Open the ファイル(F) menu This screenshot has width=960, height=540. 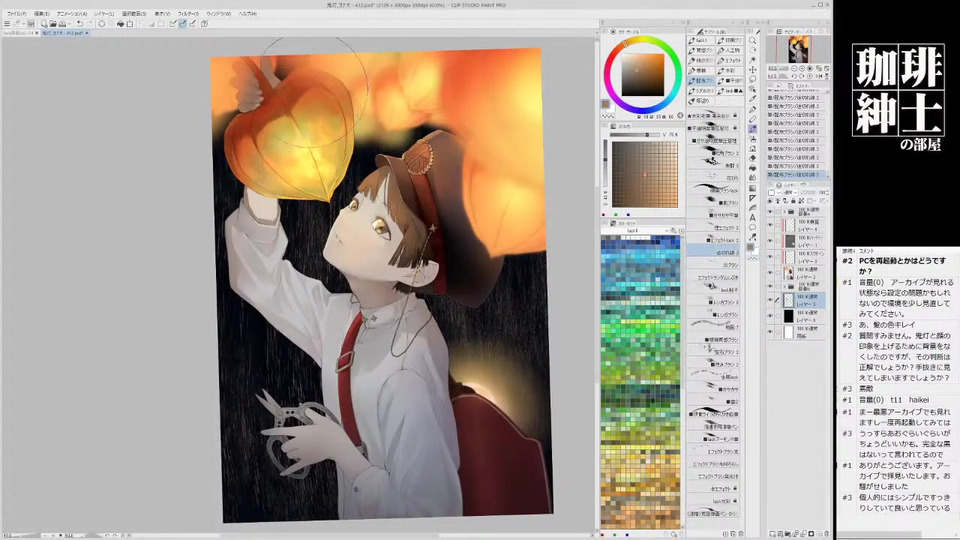pyautogui.click(x=17, y=13)
